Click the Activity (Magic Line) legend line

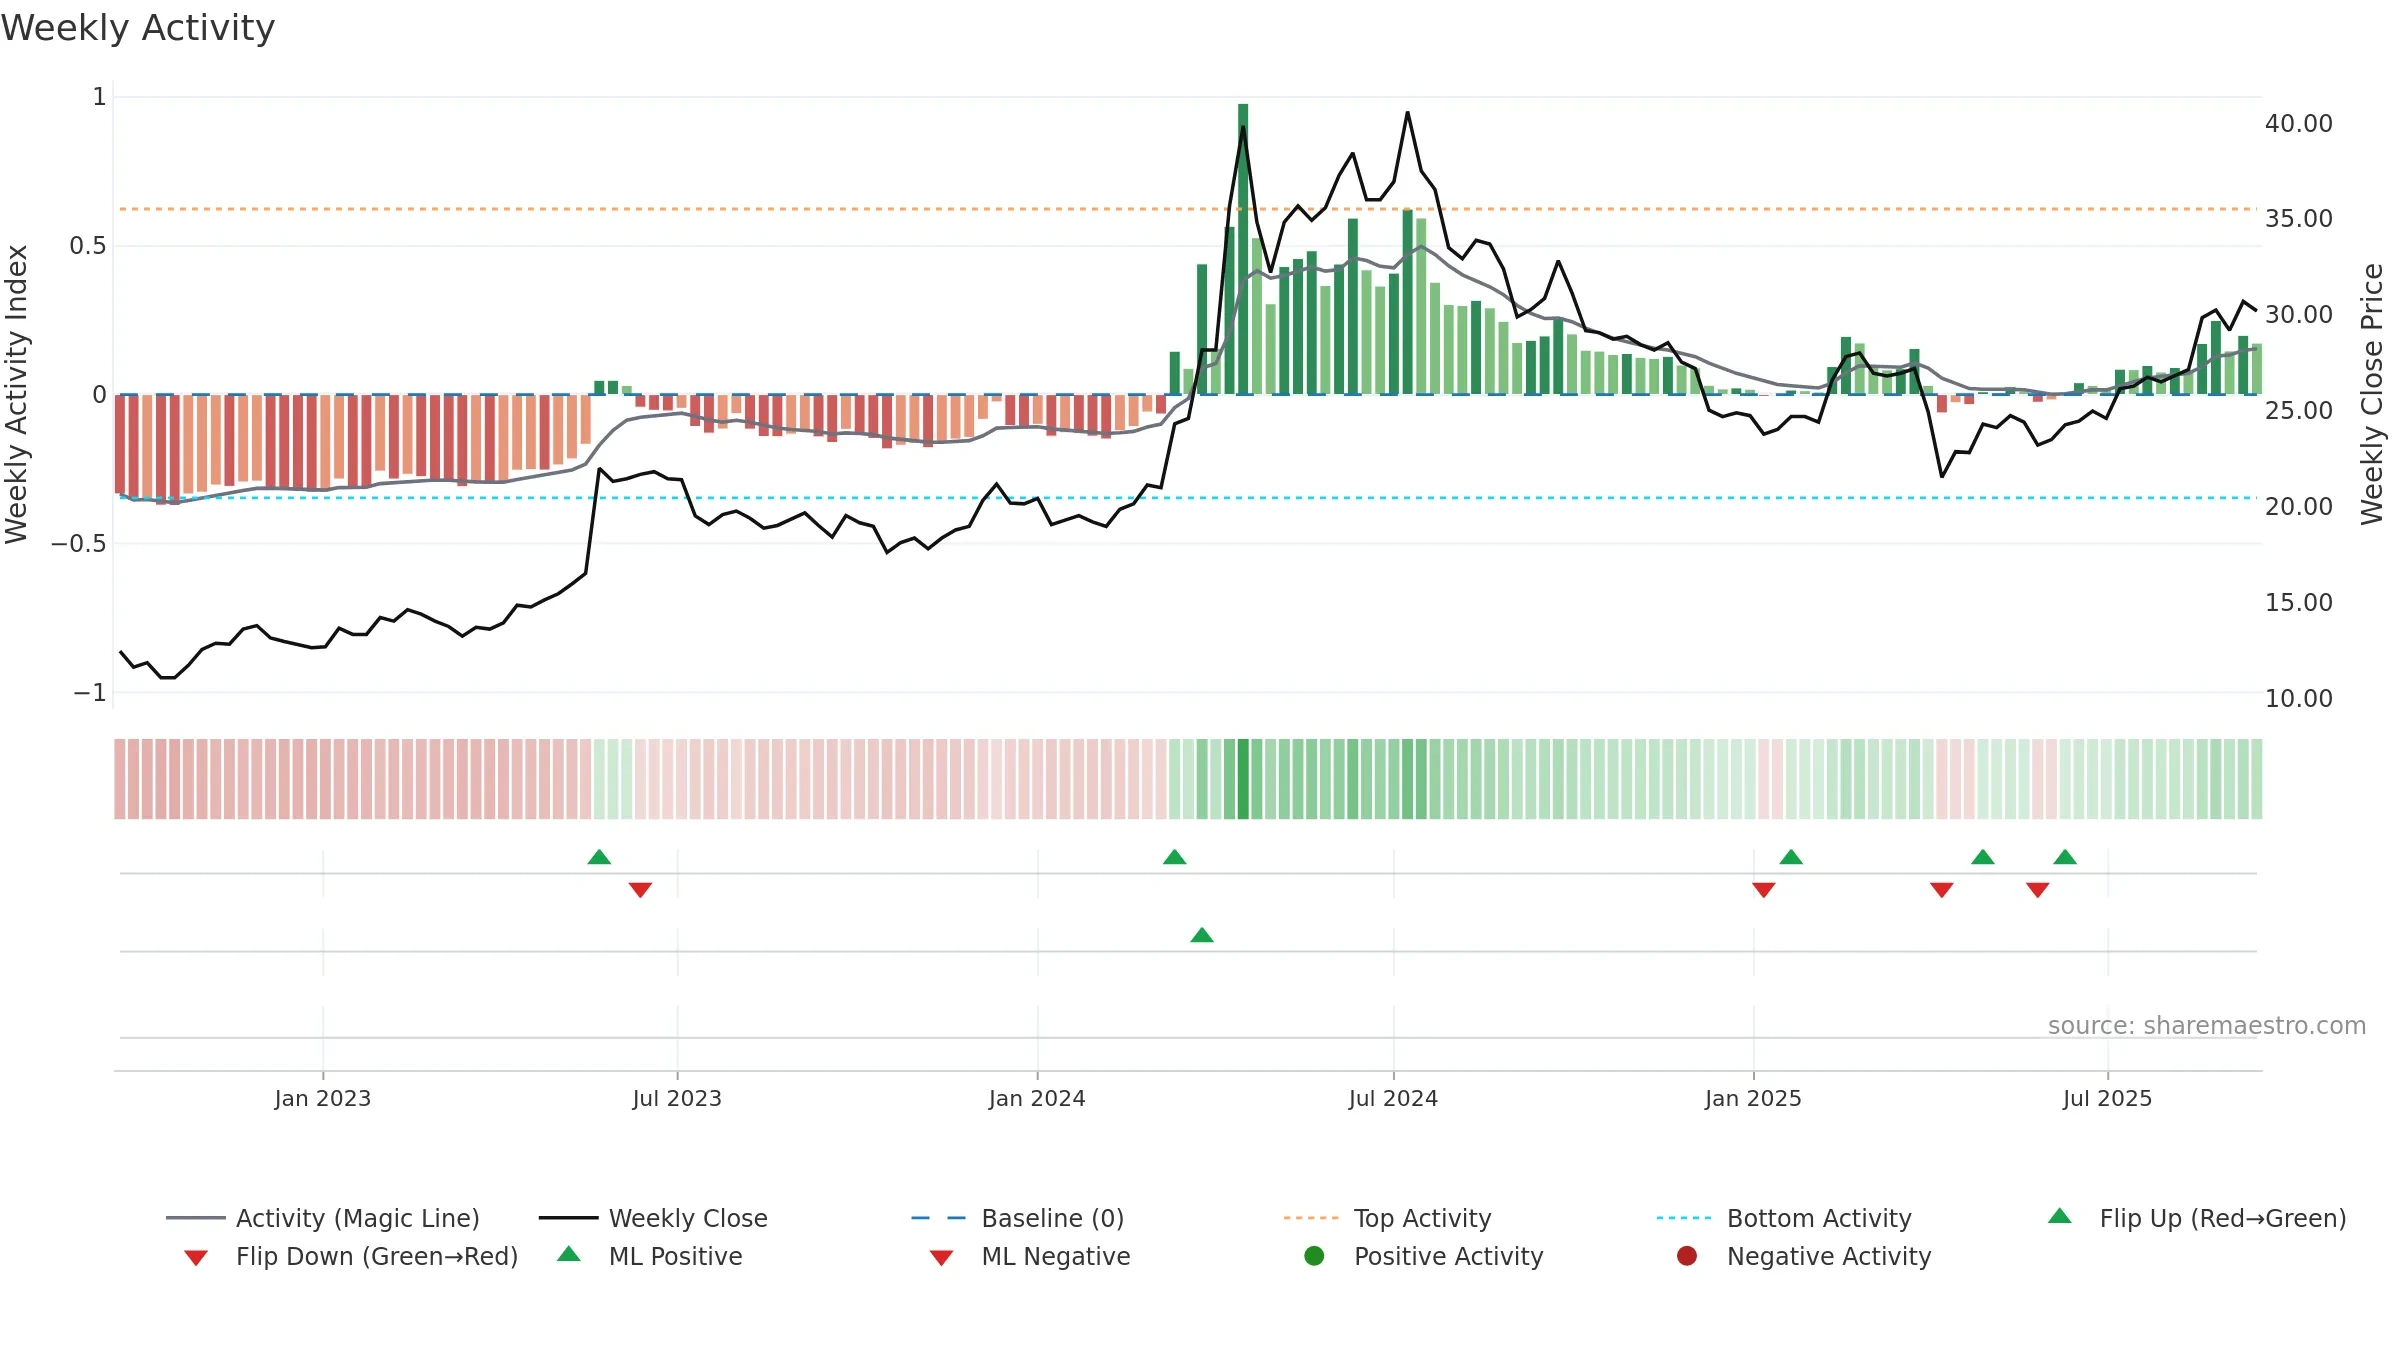point(196,1218)
